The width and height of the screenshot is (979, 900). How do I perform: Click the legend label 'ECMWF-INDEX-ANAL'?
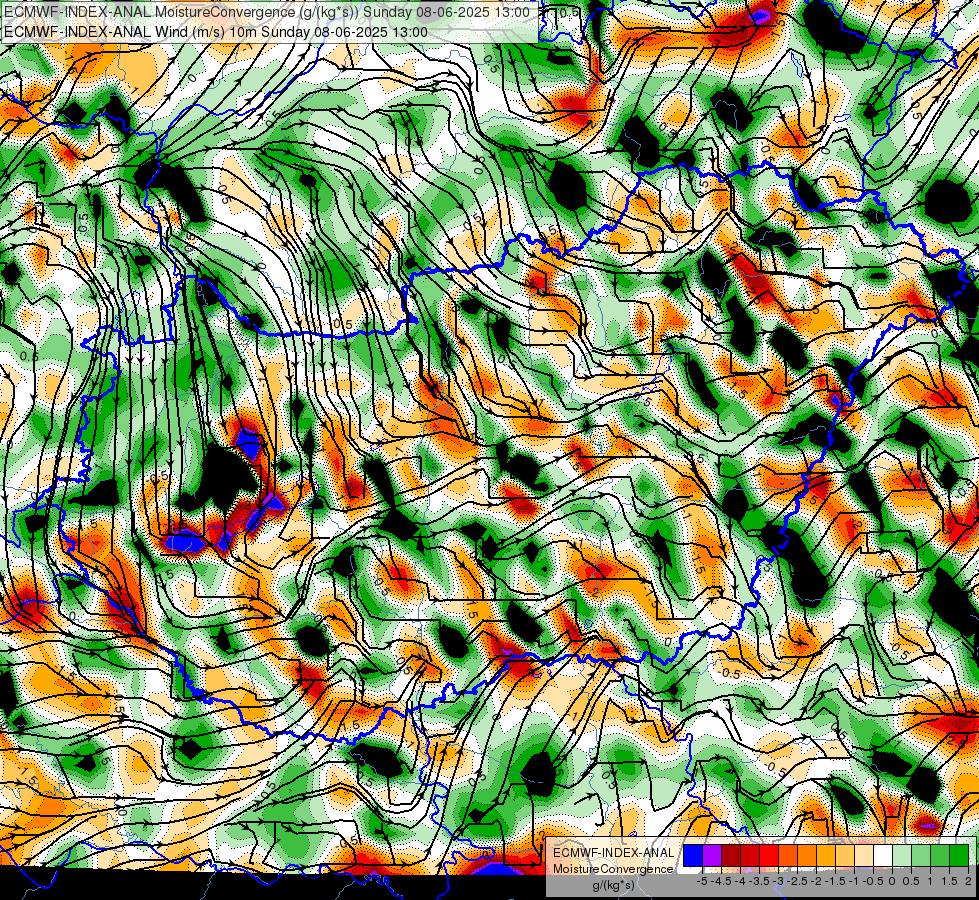[x=614, y=853]
